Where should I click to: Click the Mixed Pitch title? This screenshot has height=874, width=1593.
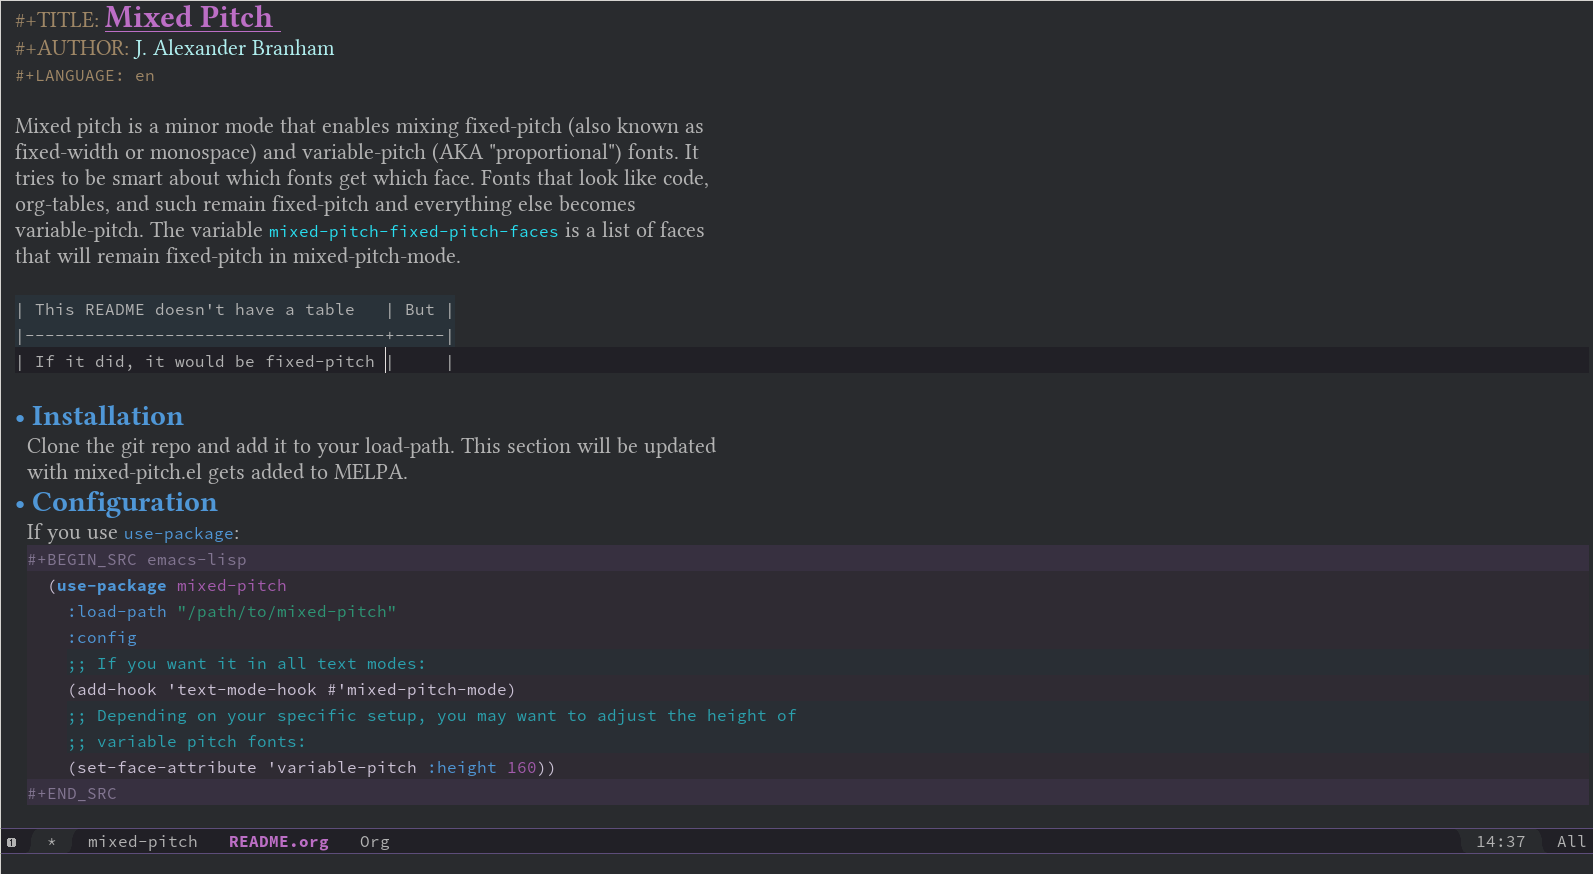click(189, 17)
